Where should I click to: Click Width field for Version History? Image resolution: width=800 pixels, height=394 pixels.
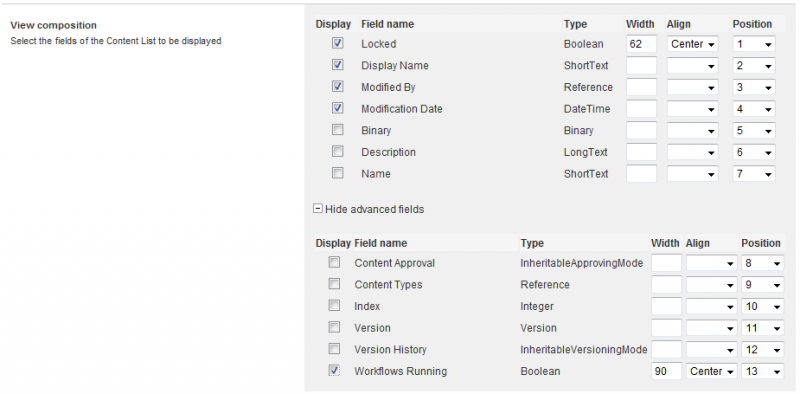point(667,350)
